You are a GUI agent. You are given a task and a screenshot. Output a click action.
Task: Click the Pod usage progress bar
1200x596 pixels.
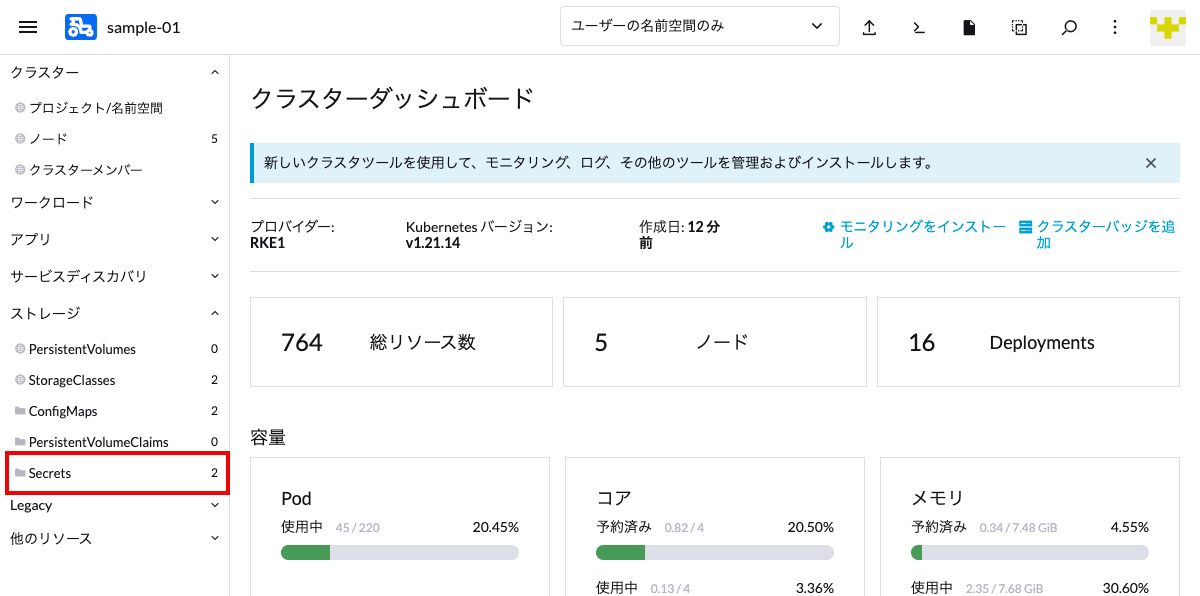(400, 552)
